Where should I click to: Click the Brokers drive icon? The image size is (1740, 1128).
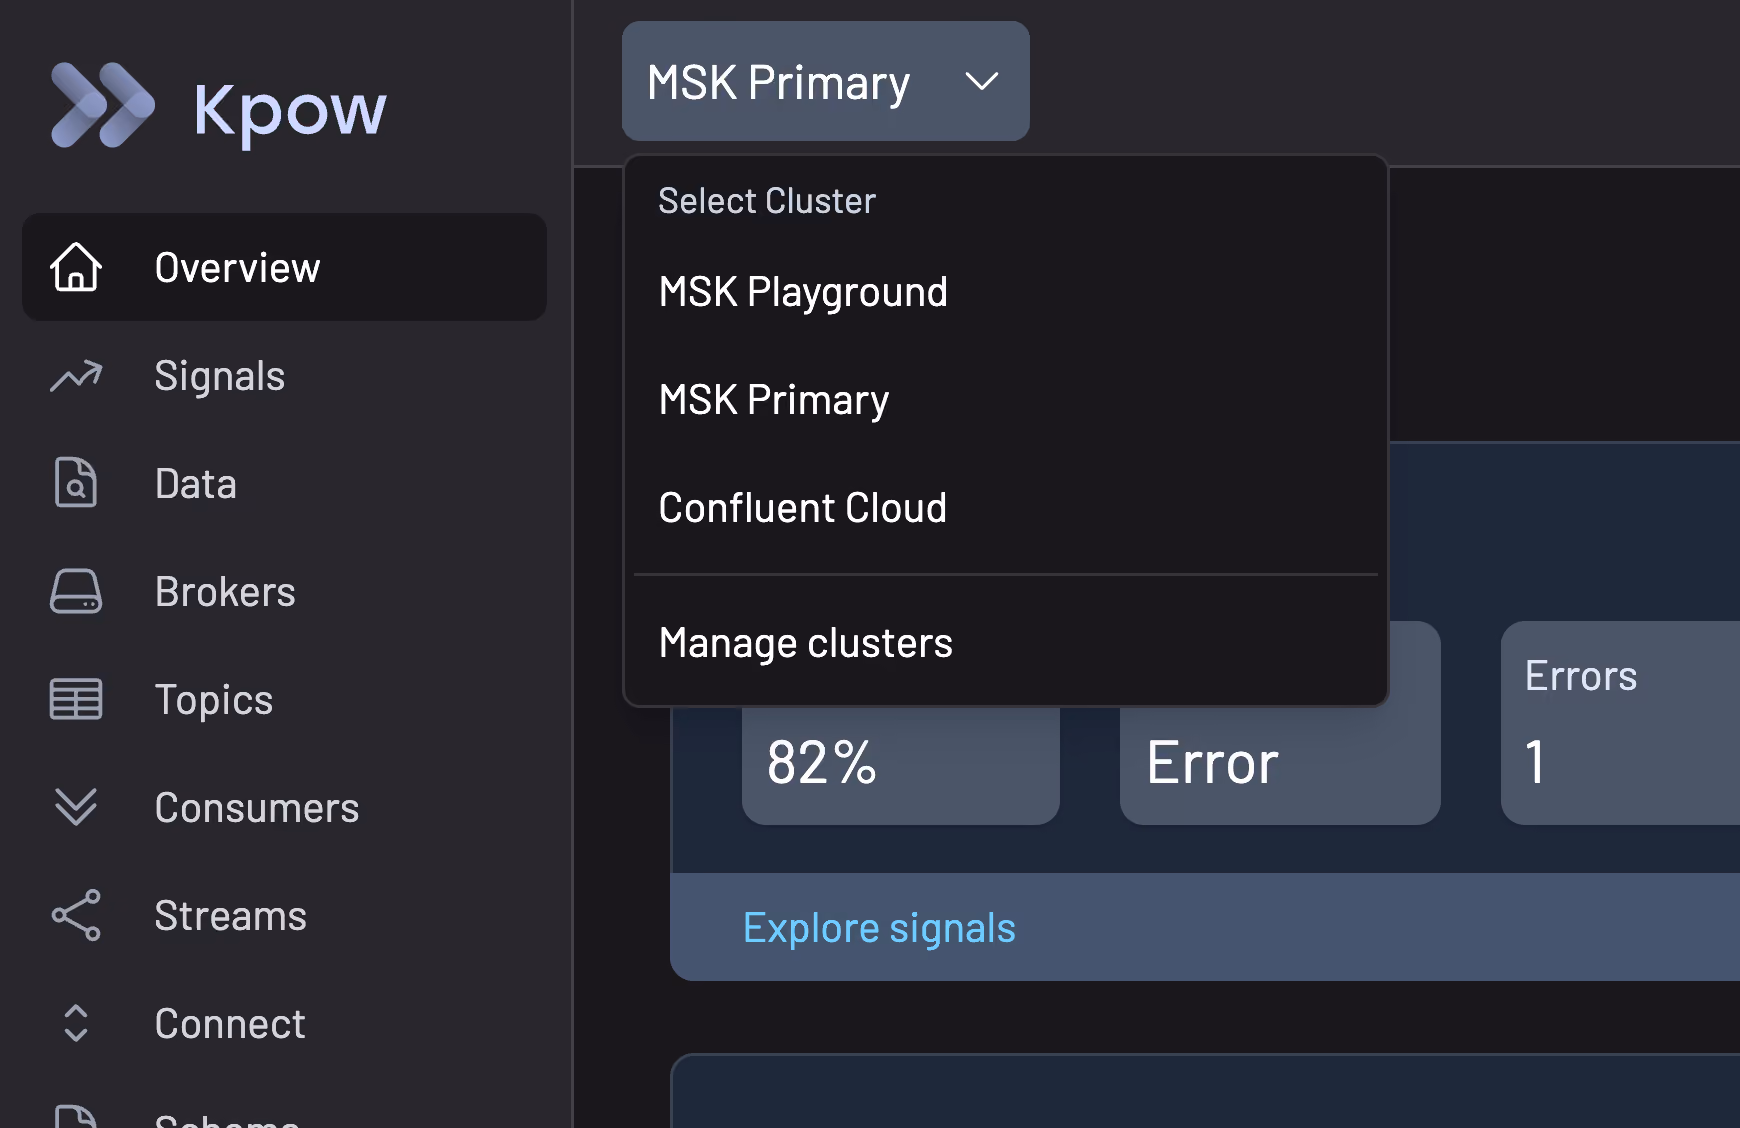(76, 591)
